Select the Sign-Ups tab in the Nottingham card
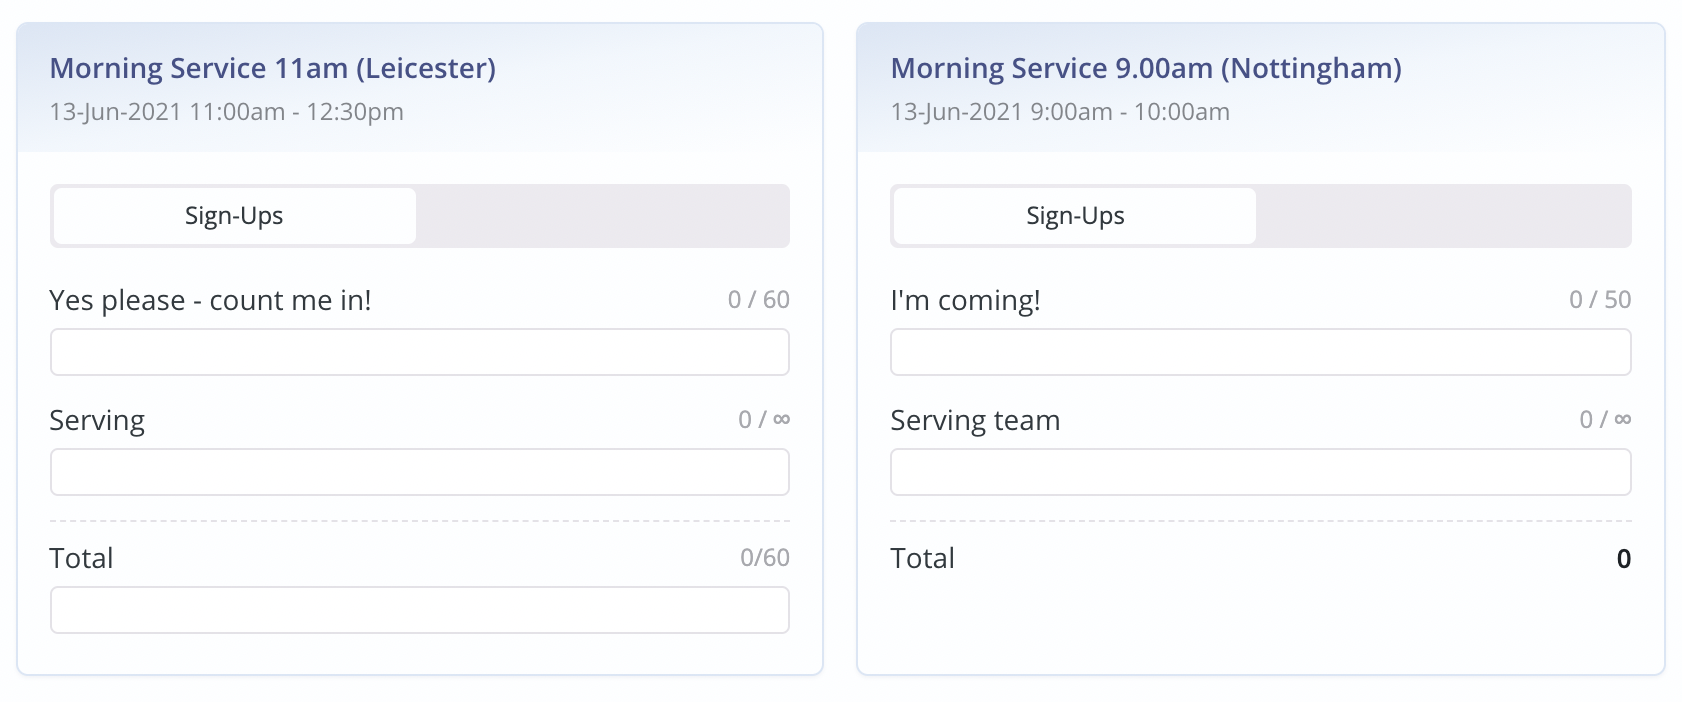 (x=1075, y=216)
